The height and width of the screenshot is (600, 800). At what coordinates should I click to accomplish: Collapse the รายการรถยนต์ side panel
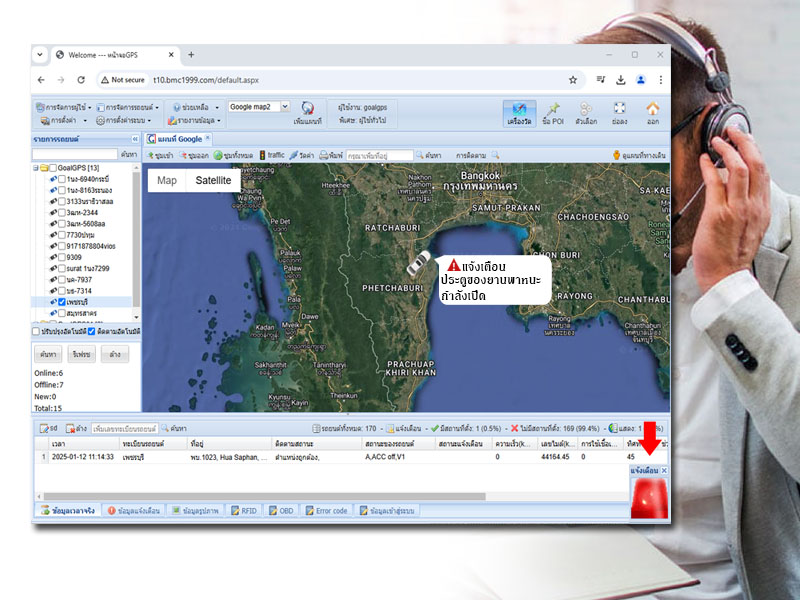click(135, 139)
